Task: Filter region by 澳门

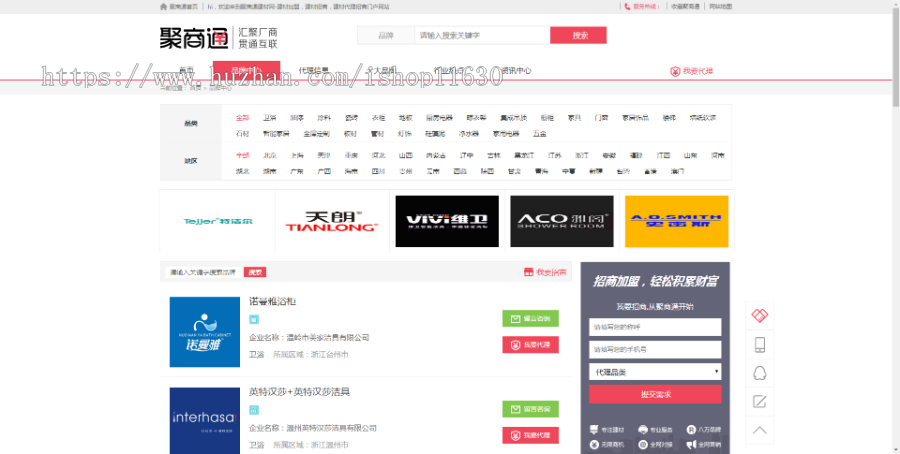Action: pyautogui.click(x=677, y=171)
